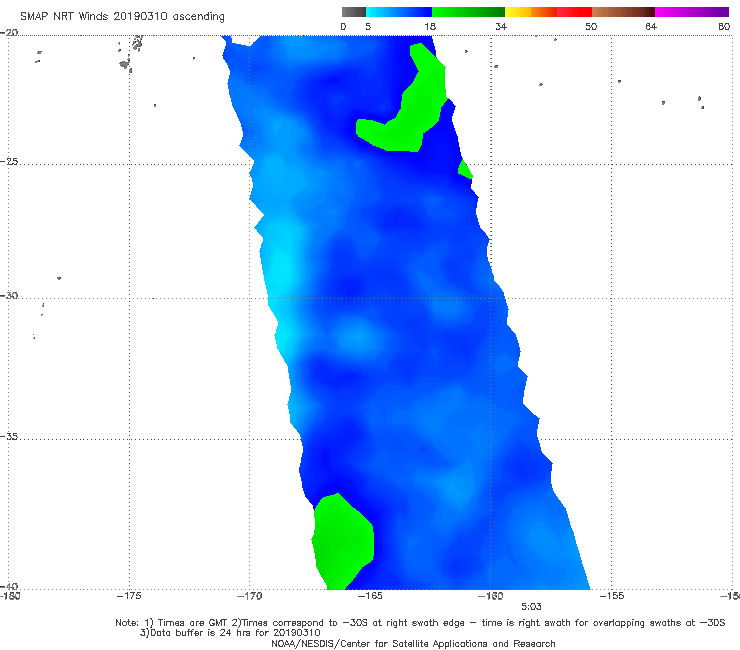Click the NOAA/NESDIS credit line
The image size is (740, 650).
413,644
